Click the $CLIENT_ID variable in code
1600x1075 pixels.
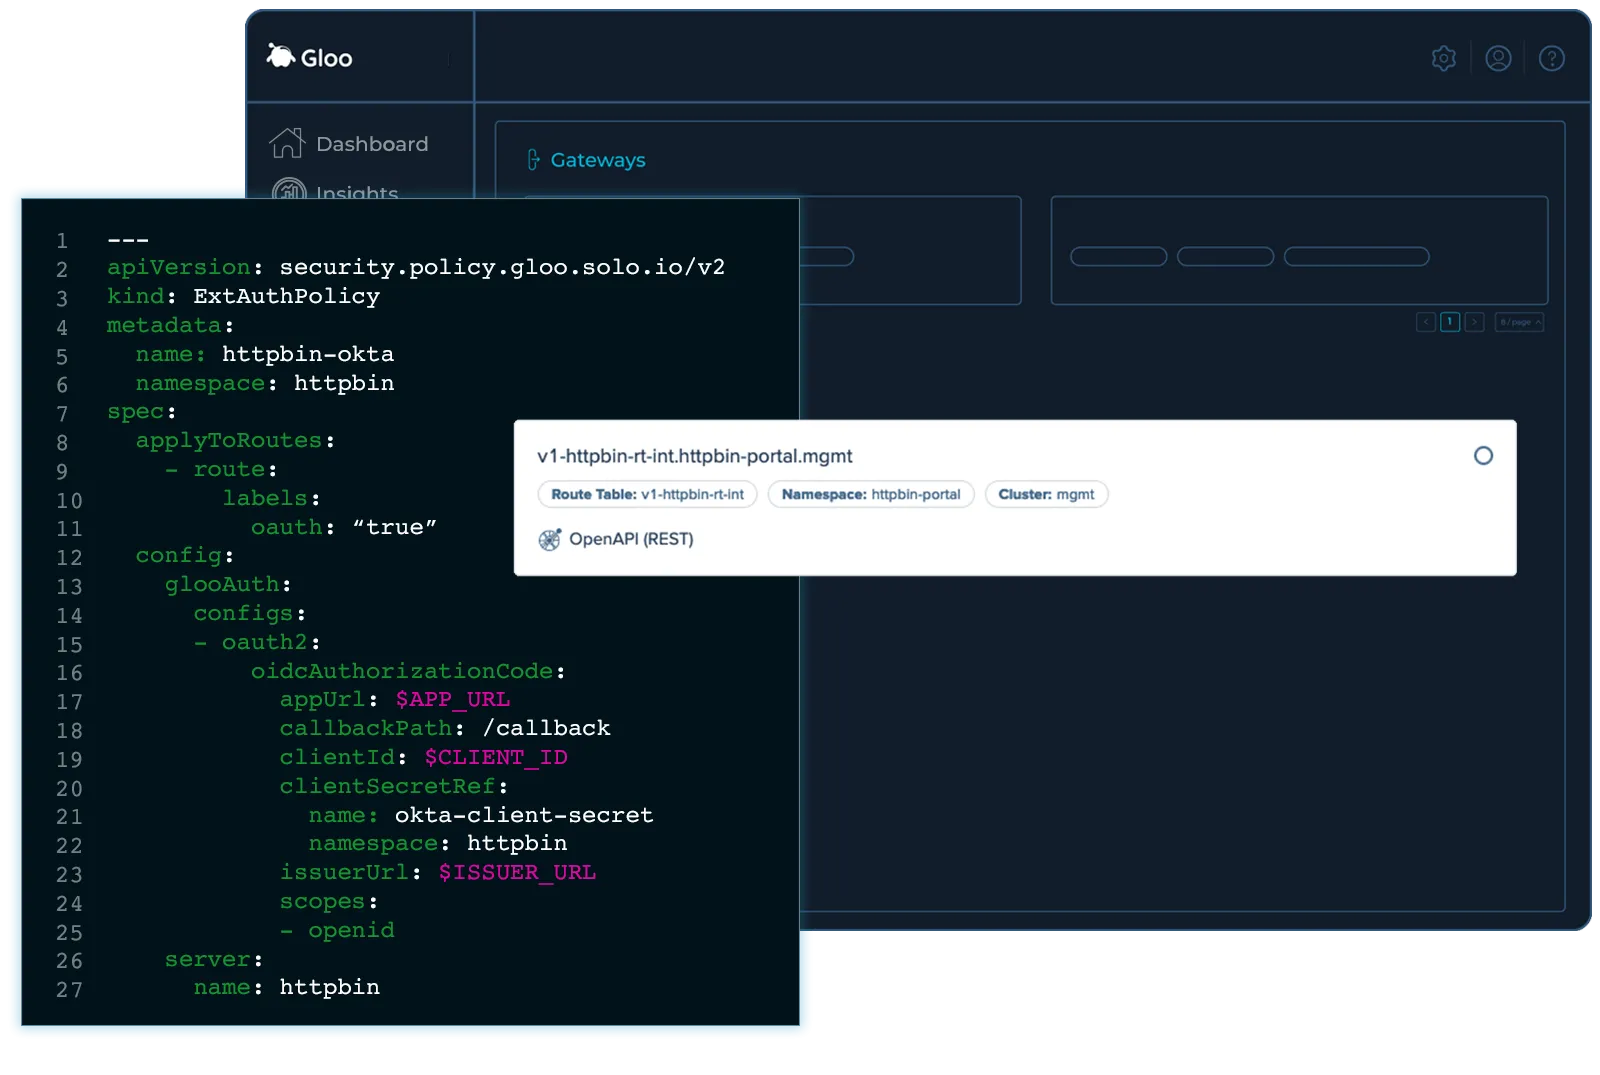(x=496, y=757)
